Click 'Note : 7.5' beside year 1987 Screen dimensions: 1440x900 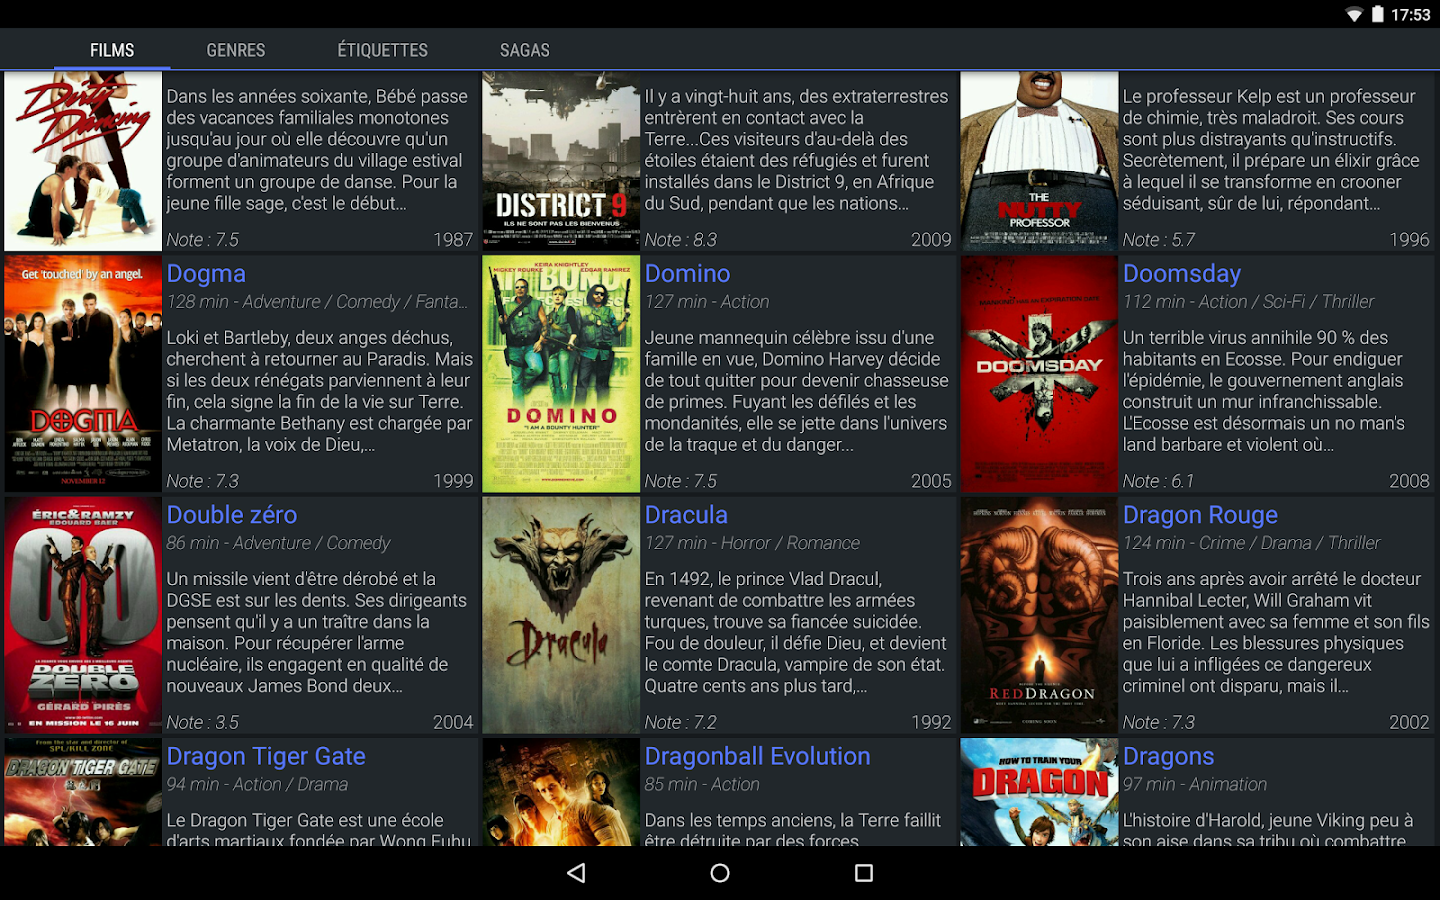click(x=203, y=240)
